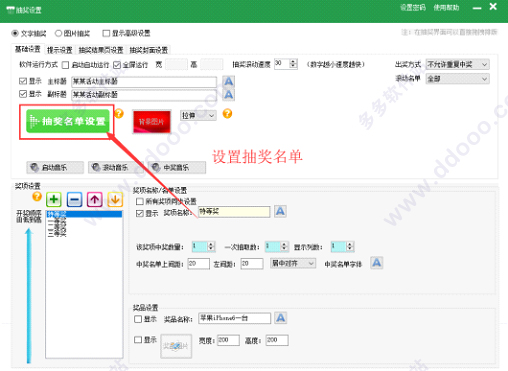
Task: Adjust 该奖项中奖数量 stepper arrows
Action: pyautogui.click(x=211, y=246)
